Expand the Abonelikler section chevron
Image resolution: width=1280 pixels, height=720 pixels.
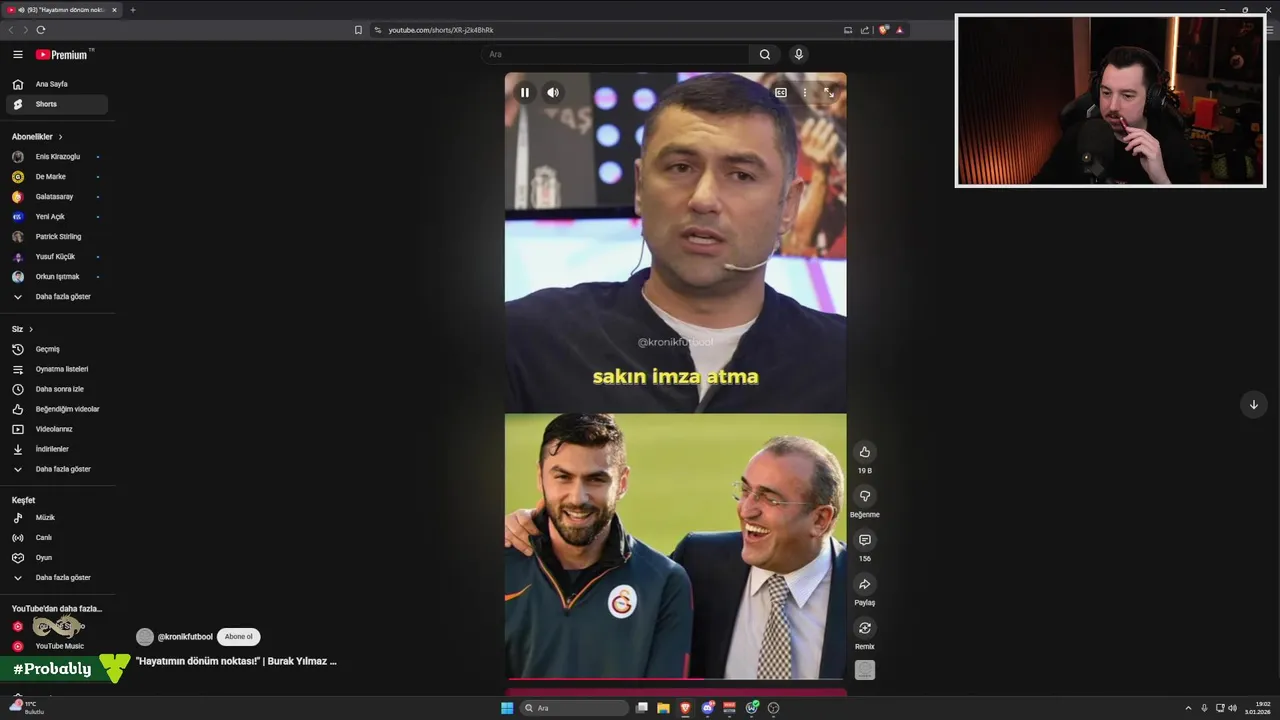click(60, 137)
